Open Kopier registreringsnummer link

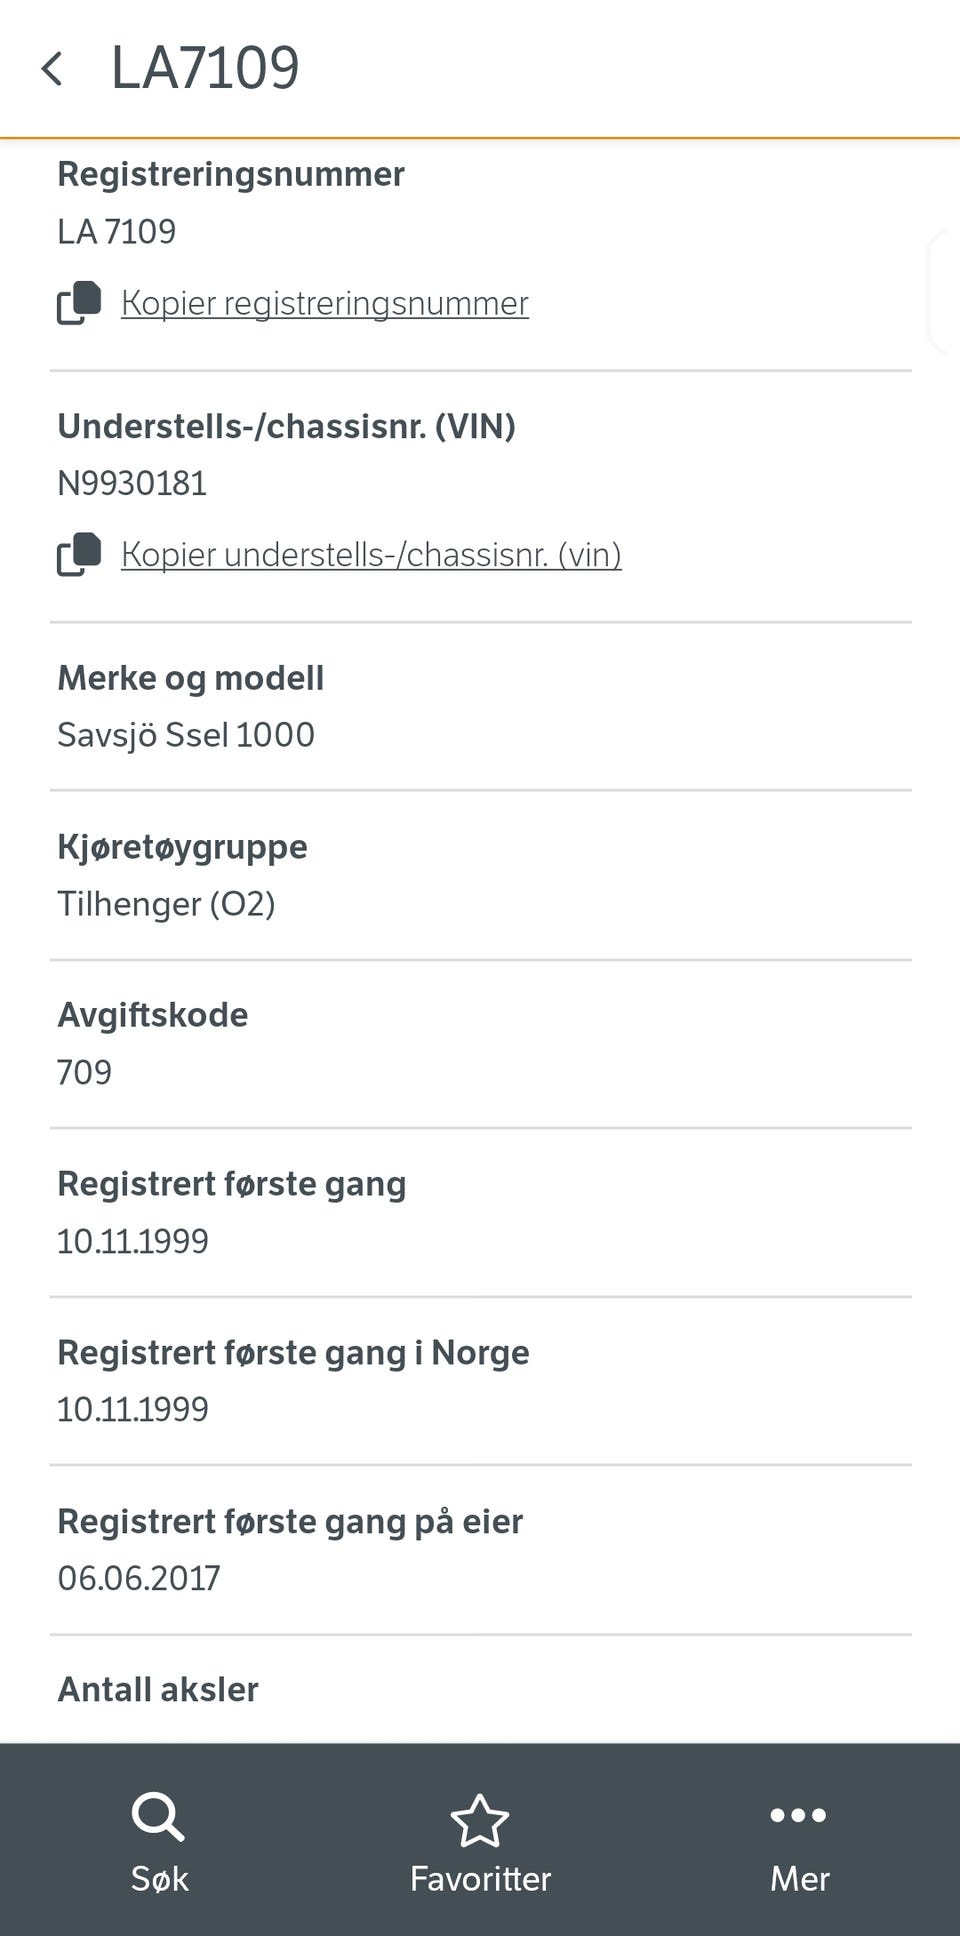[324, 303]
